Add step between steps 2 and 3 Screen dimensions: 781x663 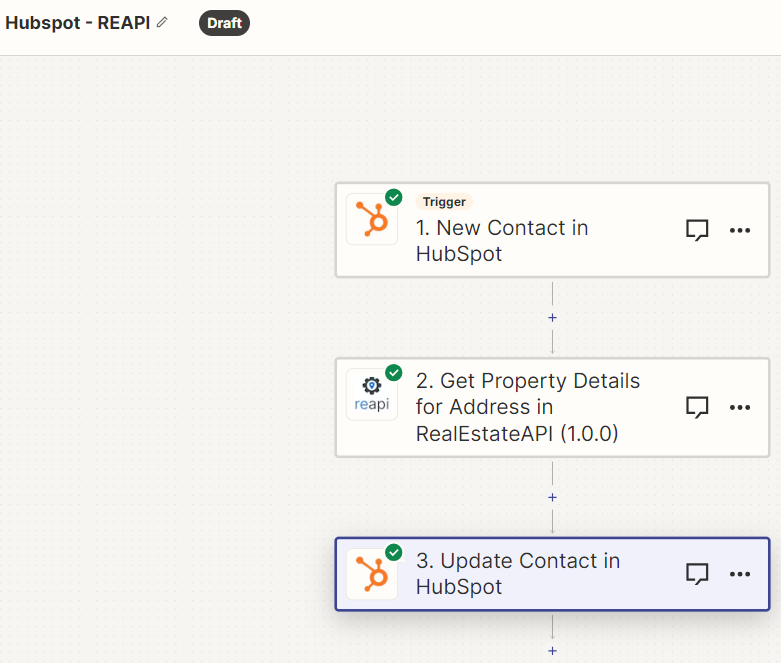(x=552, y=498)
